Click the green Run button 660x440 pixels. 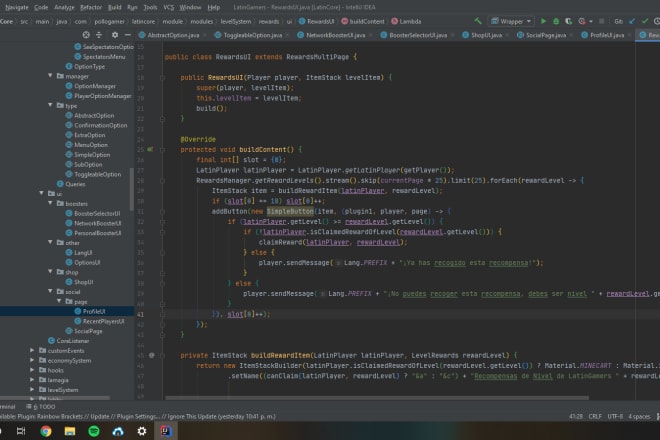(542, 20)
